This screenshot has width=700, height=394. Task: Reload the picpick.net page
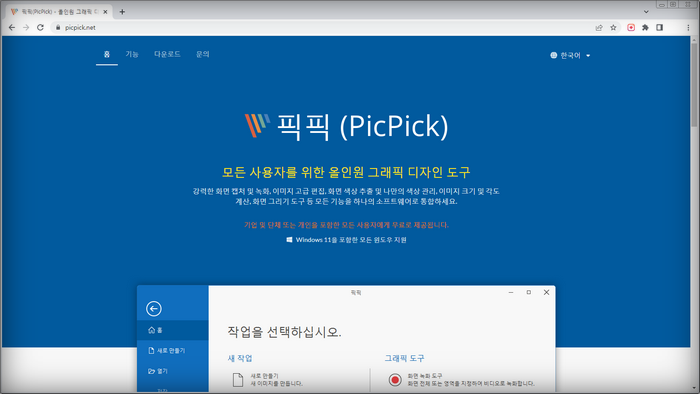[x=40, y=28]
